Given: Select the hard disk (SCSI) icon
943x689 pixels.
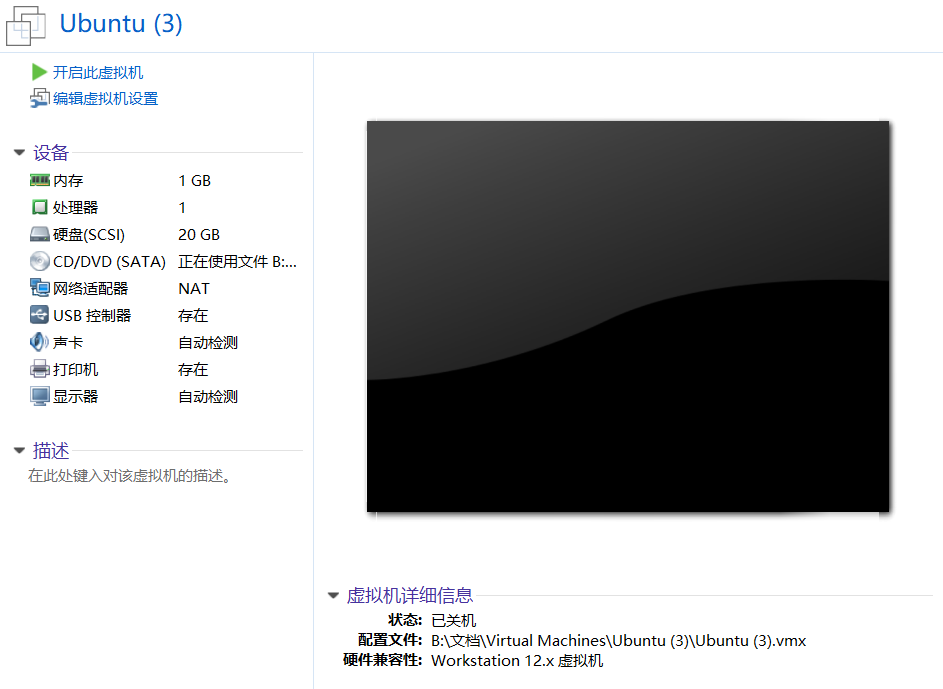Looking at the screenshot, I should coord(40,234).
